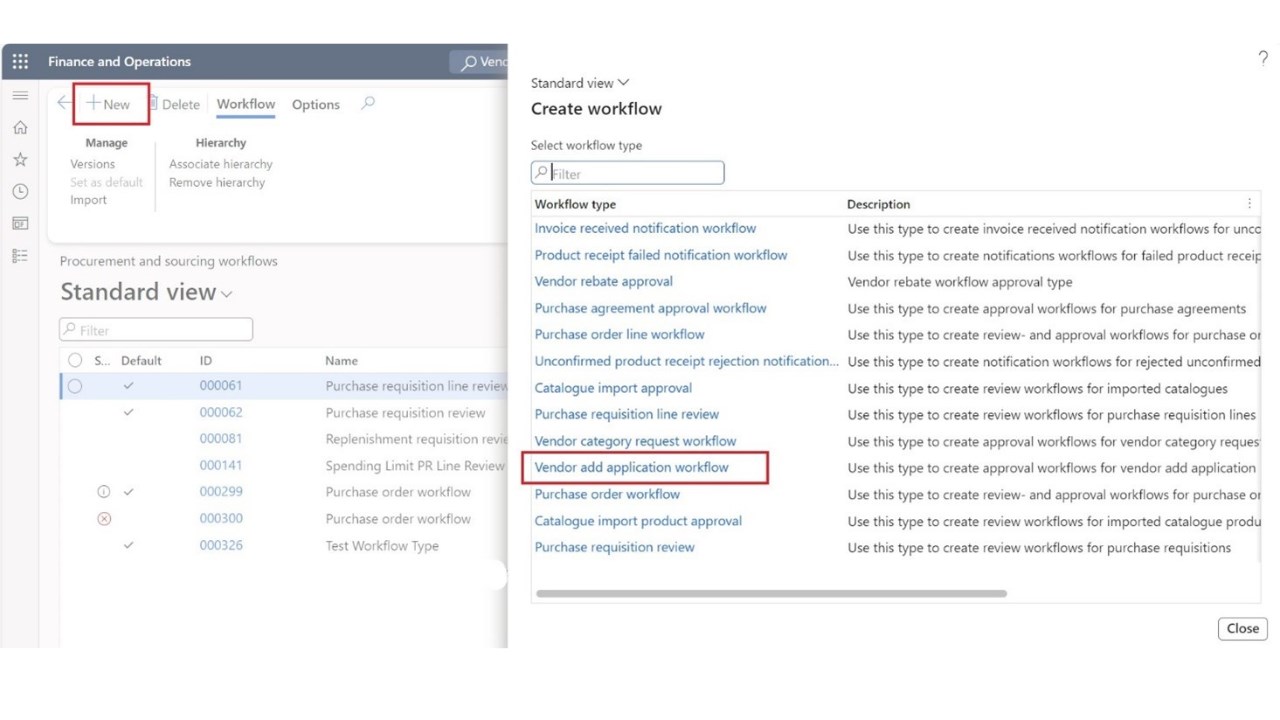Click the workflow type Filter field
Viewport: 1280px width, 720px height.
tap(628, 173)
